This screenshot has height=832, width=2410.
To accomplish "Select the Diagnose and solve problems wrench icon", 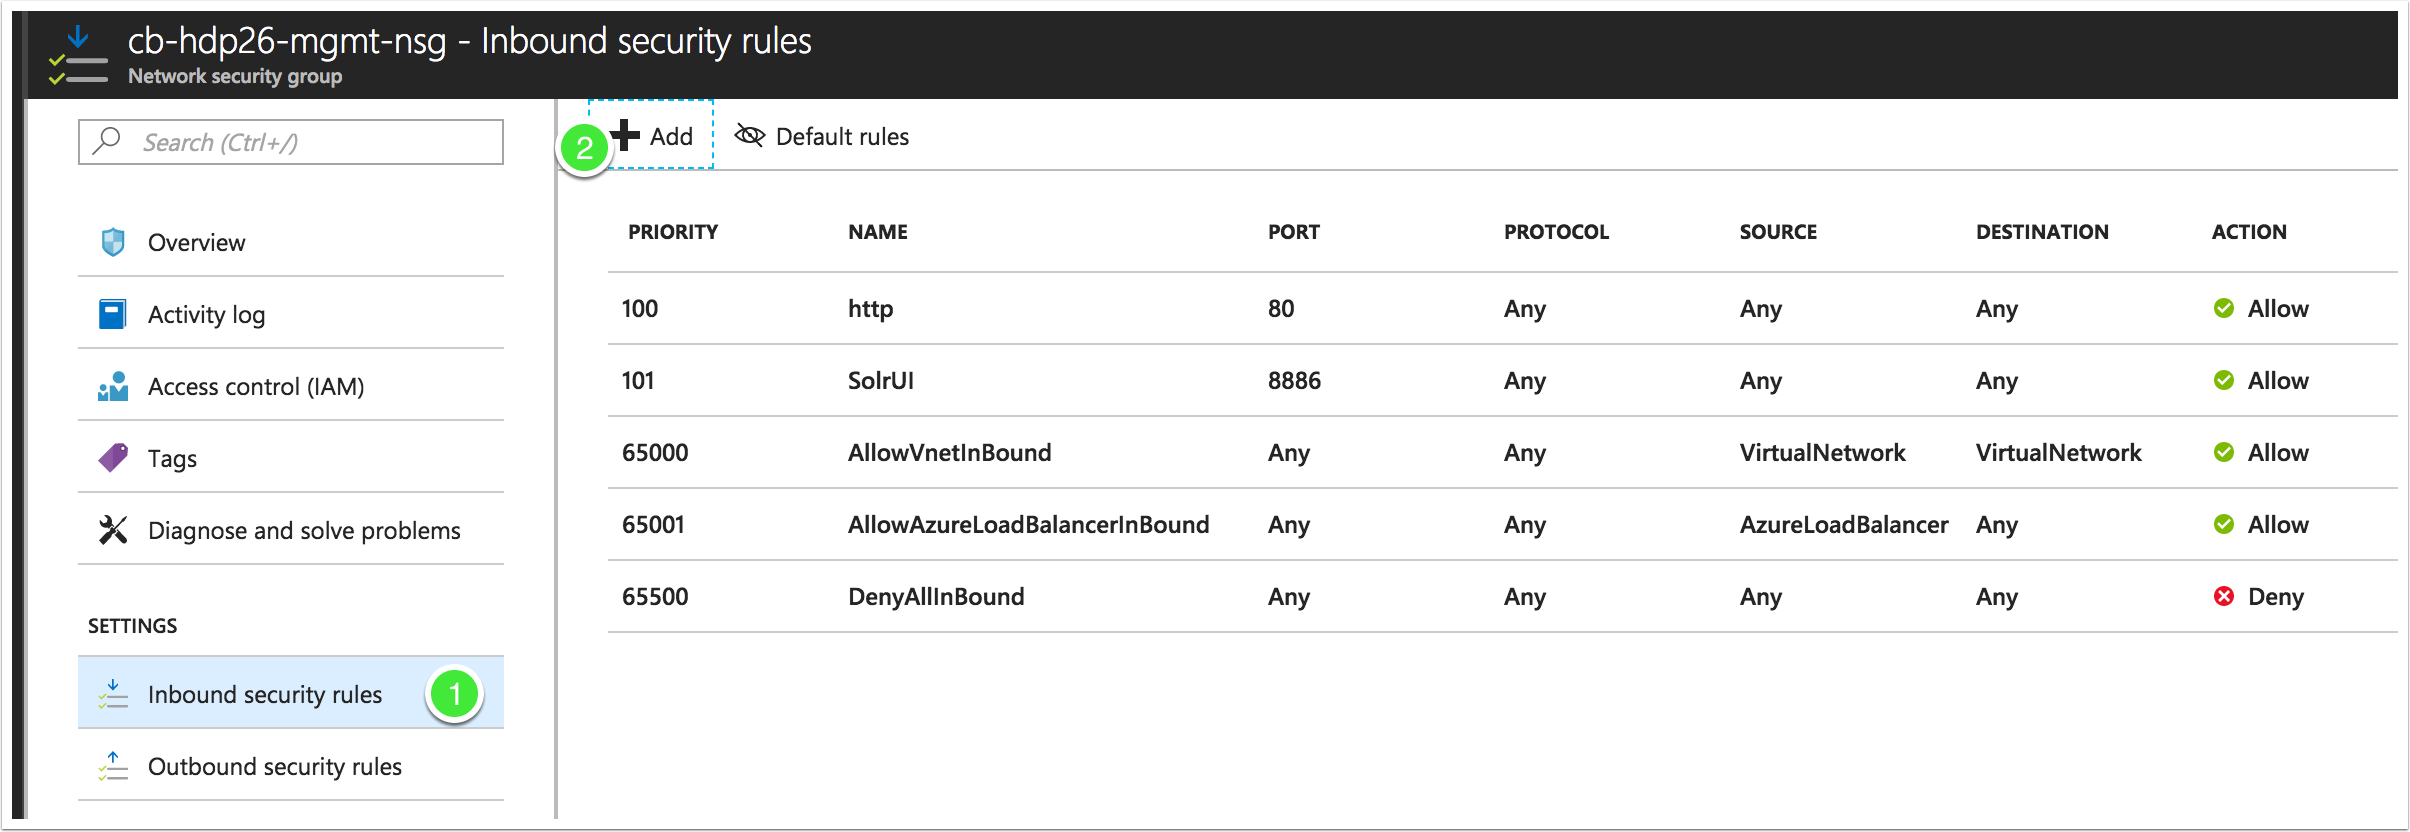I will 113,530.
